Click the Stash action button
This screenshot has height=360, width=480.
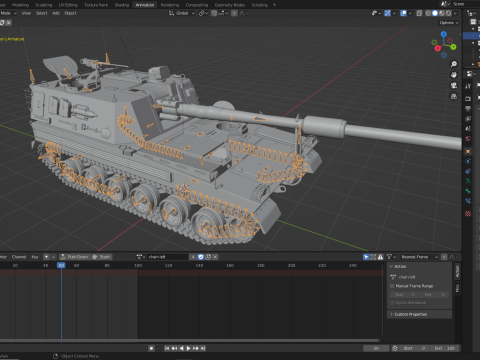101,257
